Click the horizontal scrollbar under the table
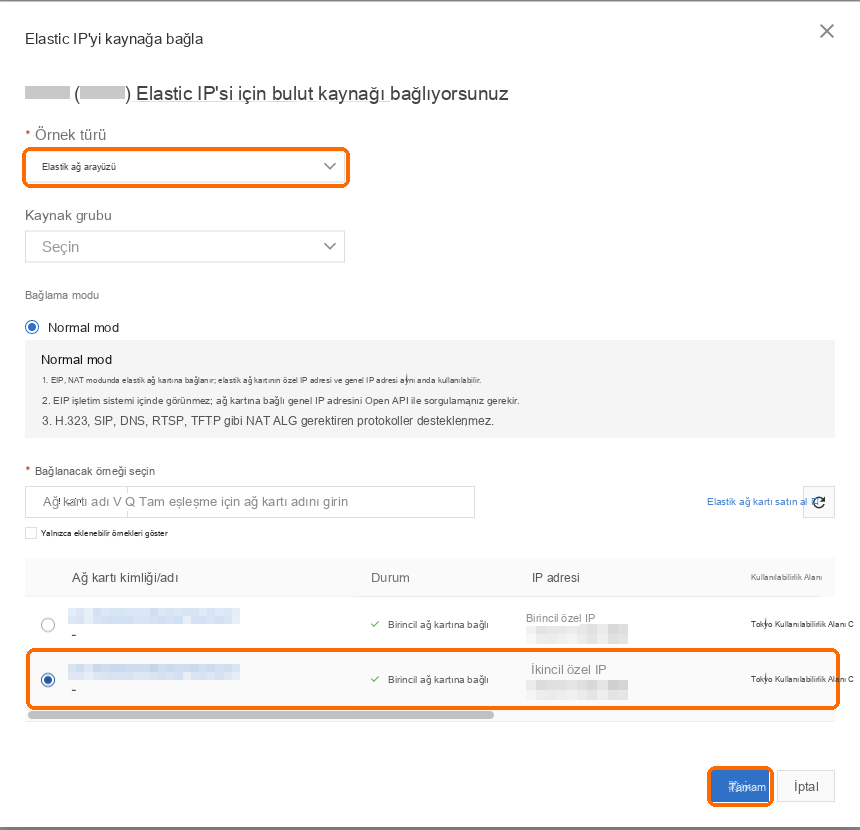Screen dimensions: 860x830 coord(261,715)
